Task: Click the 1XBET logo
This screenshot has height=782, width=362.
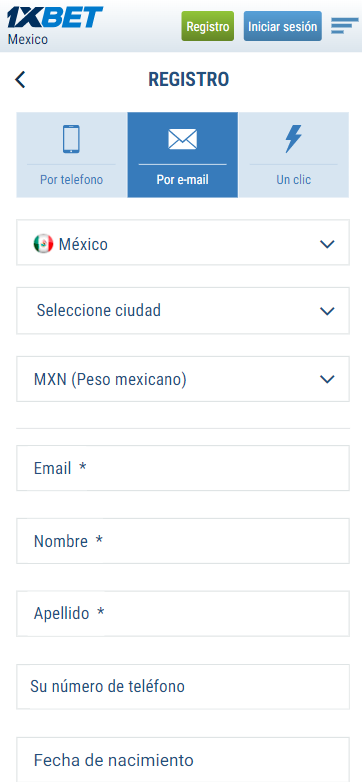Action: 54,17
